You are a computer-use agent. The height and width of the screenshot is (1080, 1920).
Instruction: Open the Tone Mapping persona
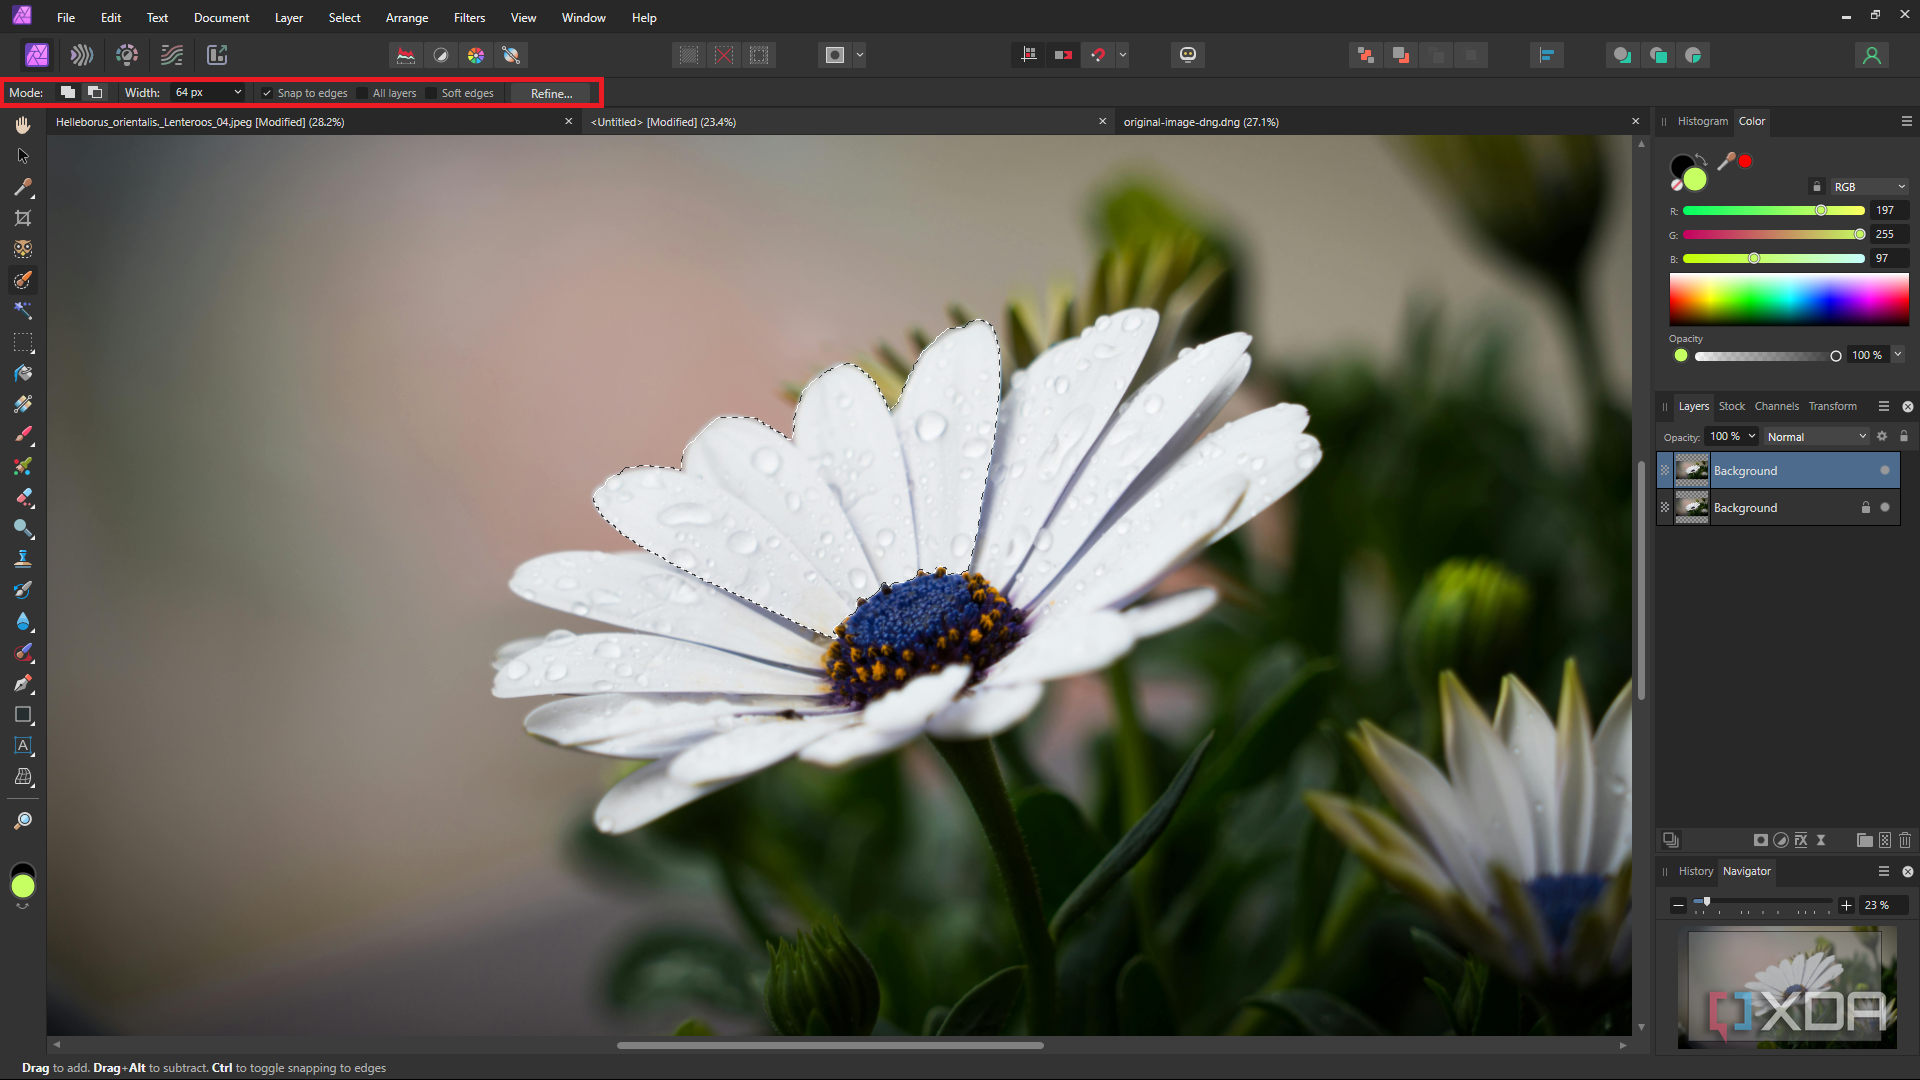point(172,55)
